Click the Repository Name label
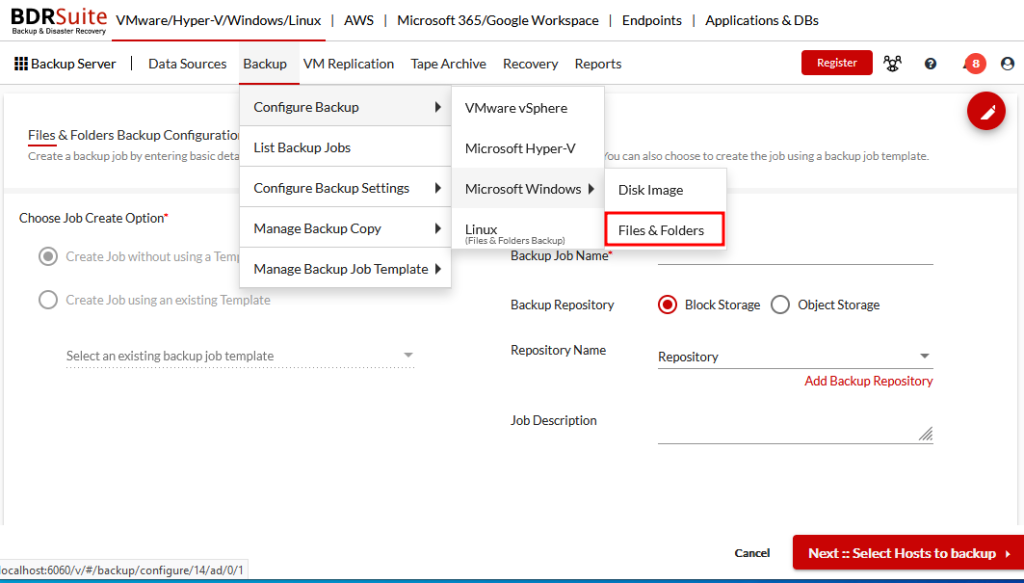 pyautogui.click(x=558, y=351)
